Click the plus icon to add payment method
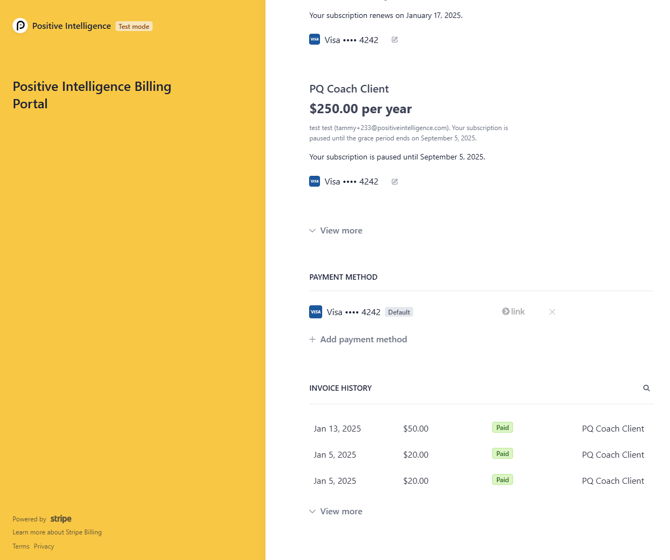This screenshot has width=670, height=560. (x=313, y=340)
